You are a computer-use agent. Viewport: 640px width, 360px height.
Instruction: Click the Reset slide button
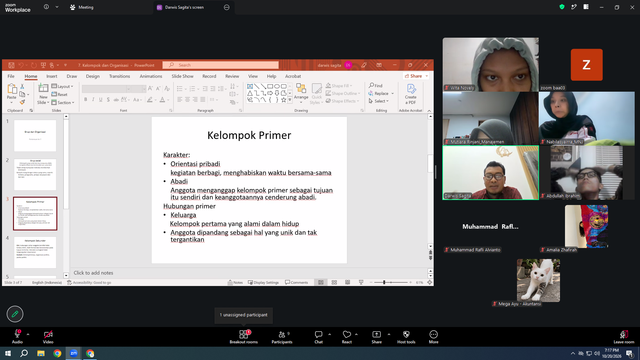click(x=60, y=94)
